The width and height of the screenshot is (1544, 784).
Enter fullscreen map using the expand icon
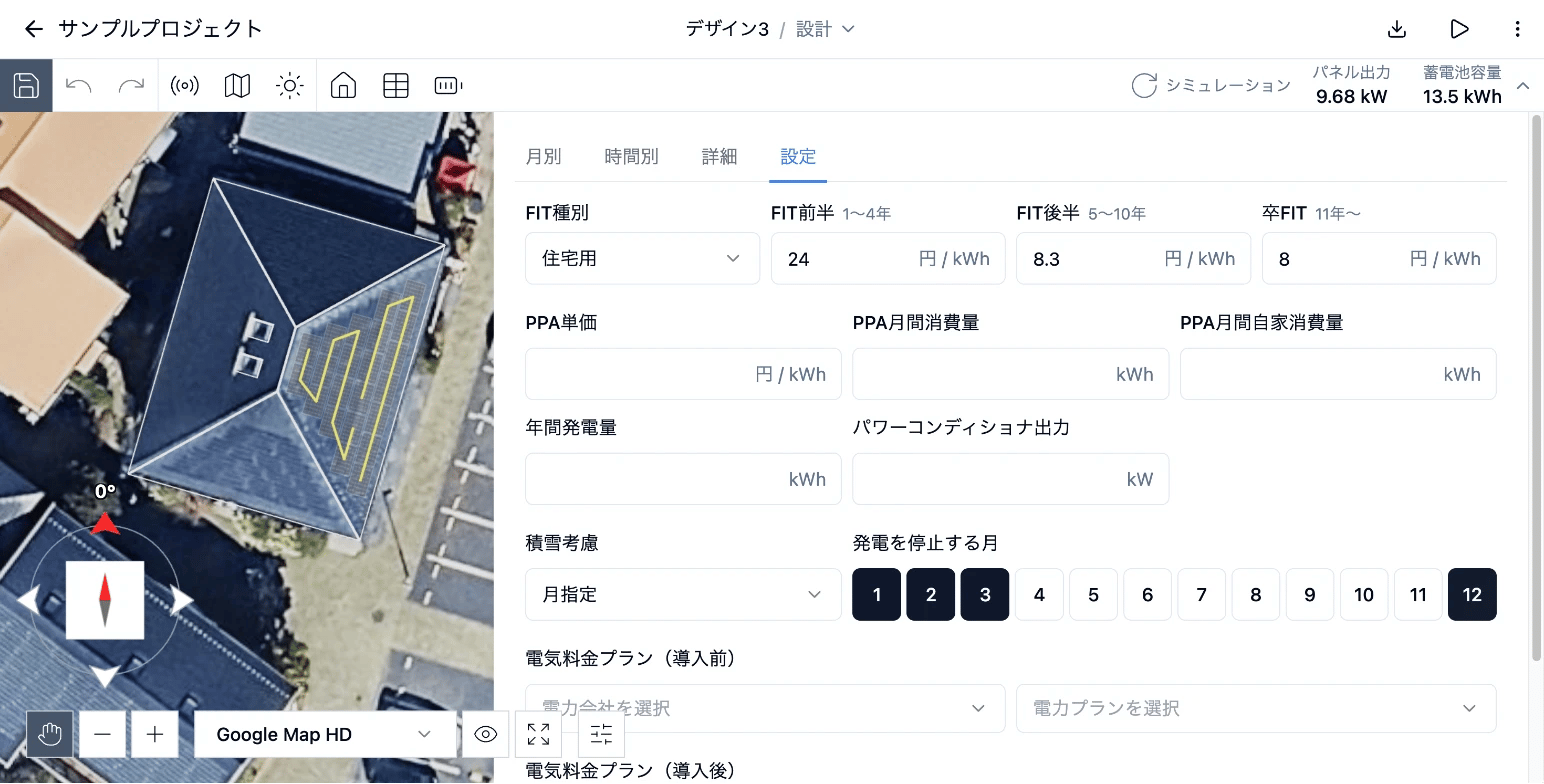[538, 734]
